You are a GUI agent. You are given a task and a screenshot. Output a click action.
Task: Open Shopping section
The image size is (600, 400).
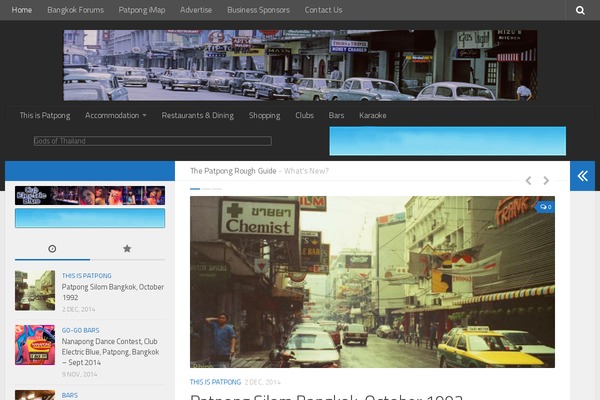click(264, 115)
